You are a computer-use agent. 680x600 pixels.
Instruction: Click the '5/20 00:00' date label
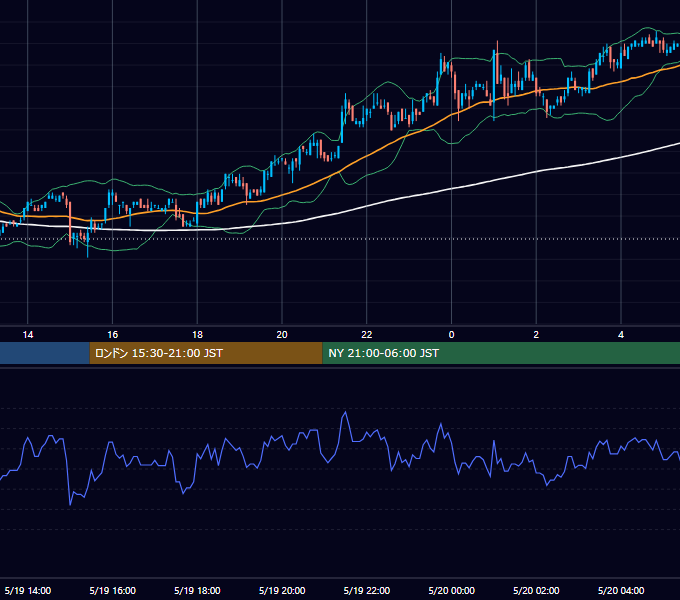[451, 590]
